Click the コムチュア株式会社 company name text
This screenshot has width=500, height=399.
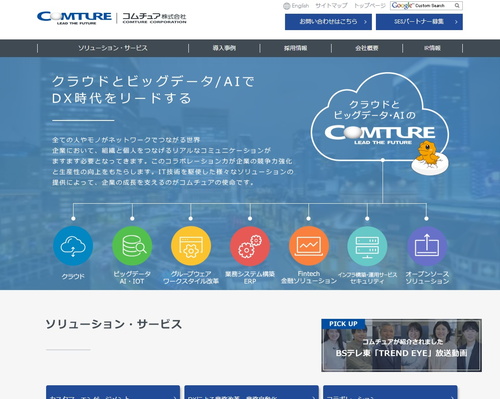pyautogui.click(x=154, y=17)
